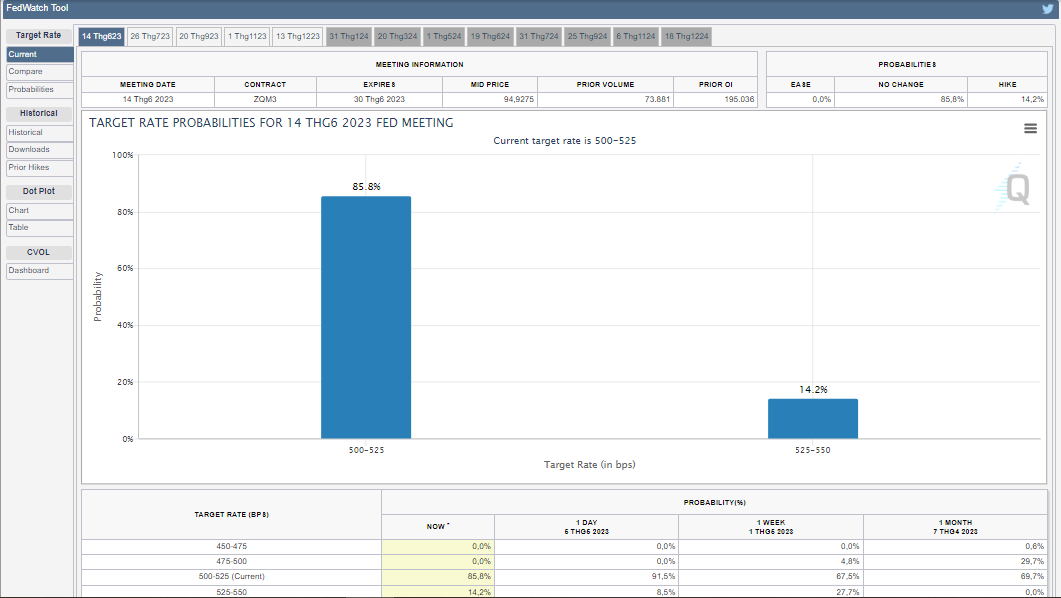This screenshot has height=598, width=1061.
Task: Click the Hike 14,2% cell
Action: tap(1008, 99)
